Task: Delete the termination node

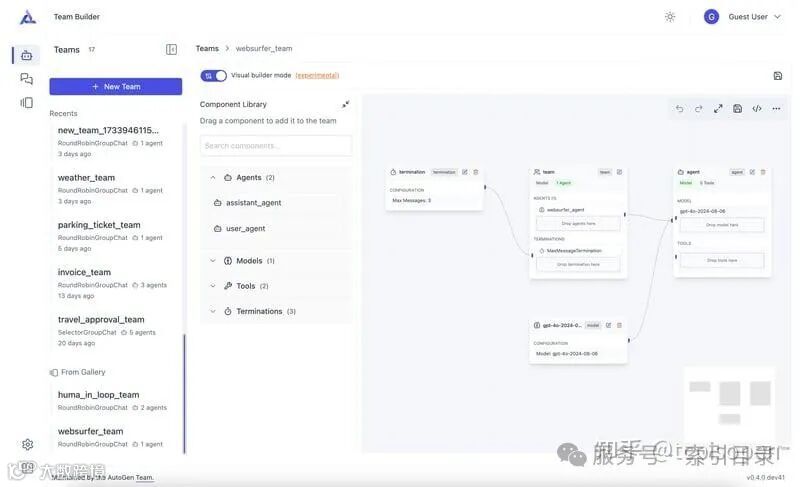Action: coord(476,172)
